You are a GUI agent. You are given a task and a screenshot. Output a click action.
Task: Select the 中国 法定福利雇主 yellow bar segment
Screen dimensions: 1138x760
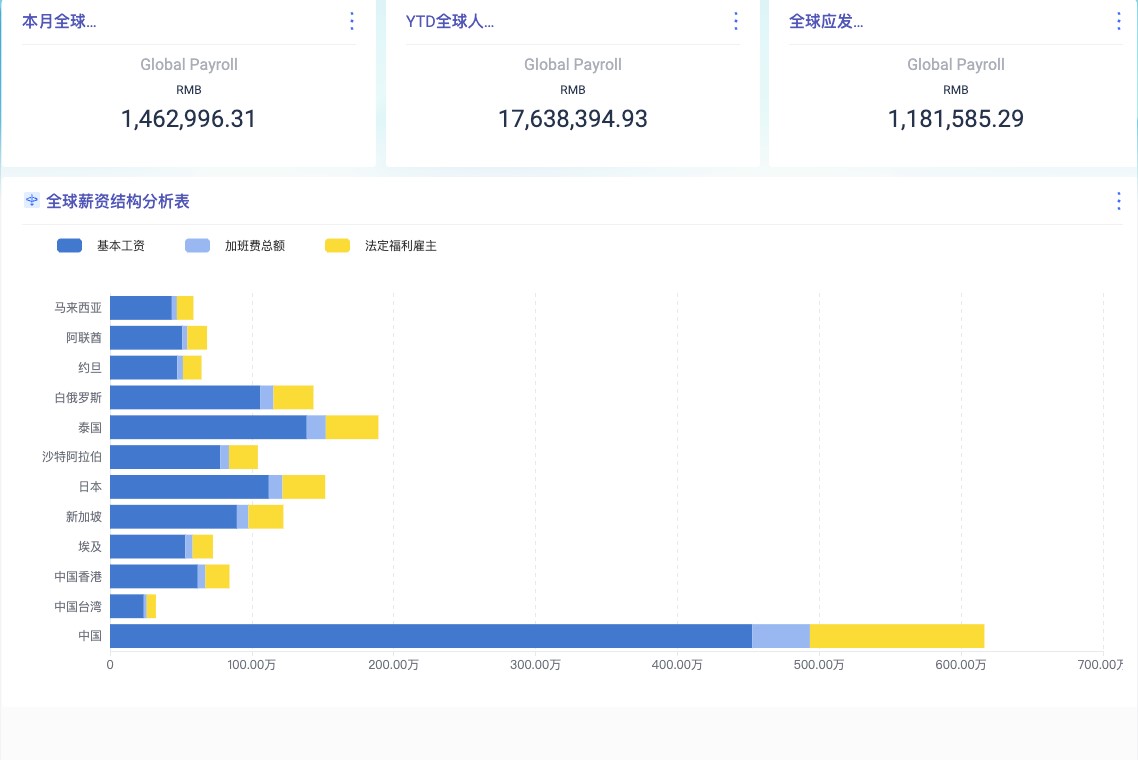(x=897, y=636)
